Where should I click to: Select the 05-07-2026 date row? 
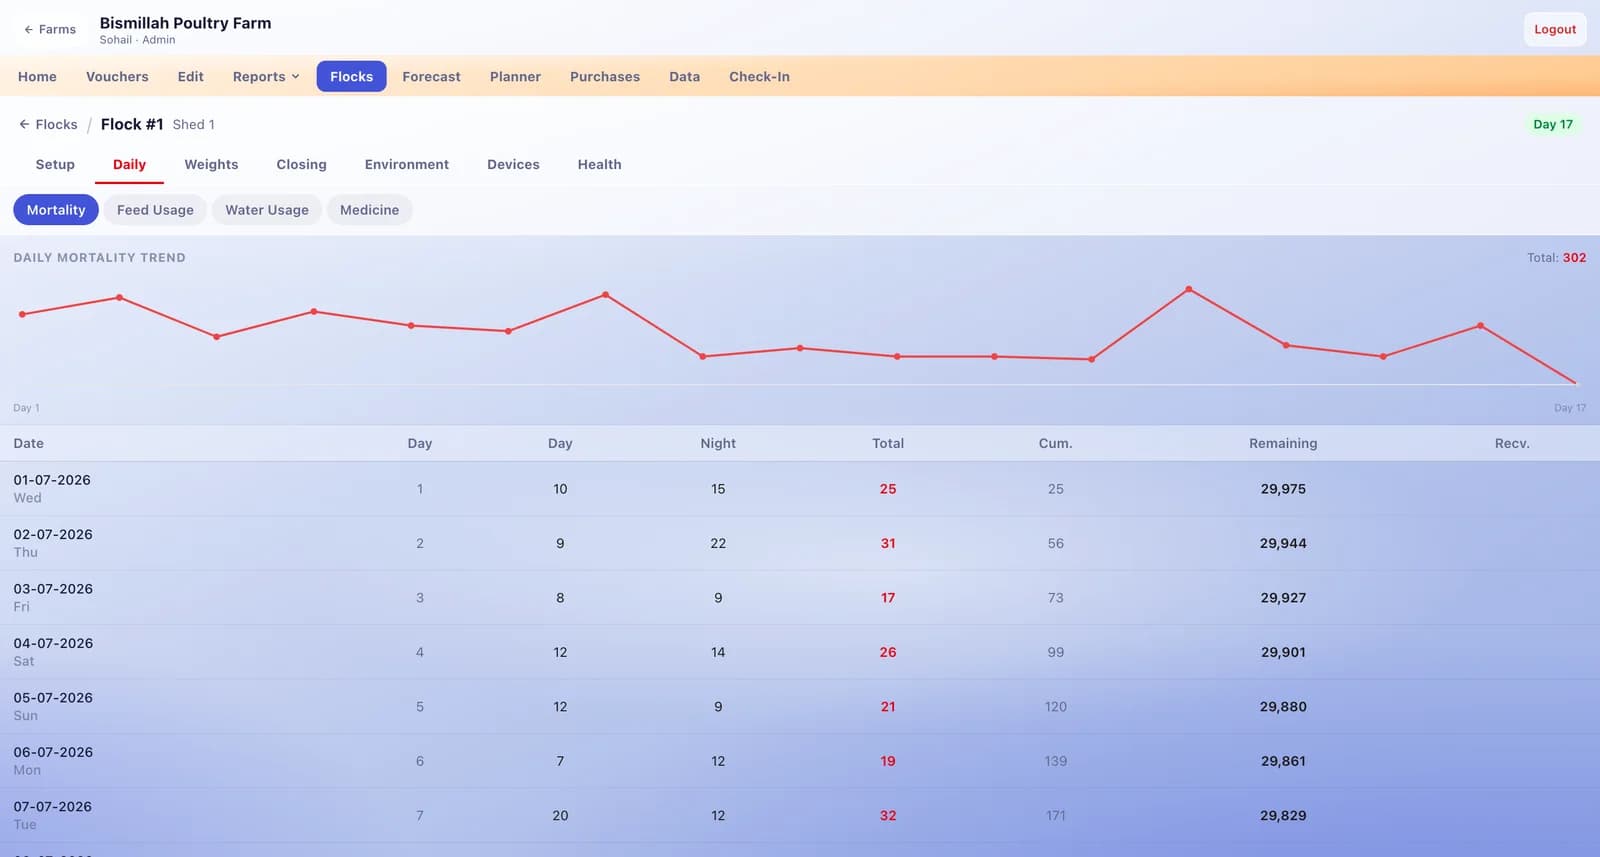click(800, 707)
